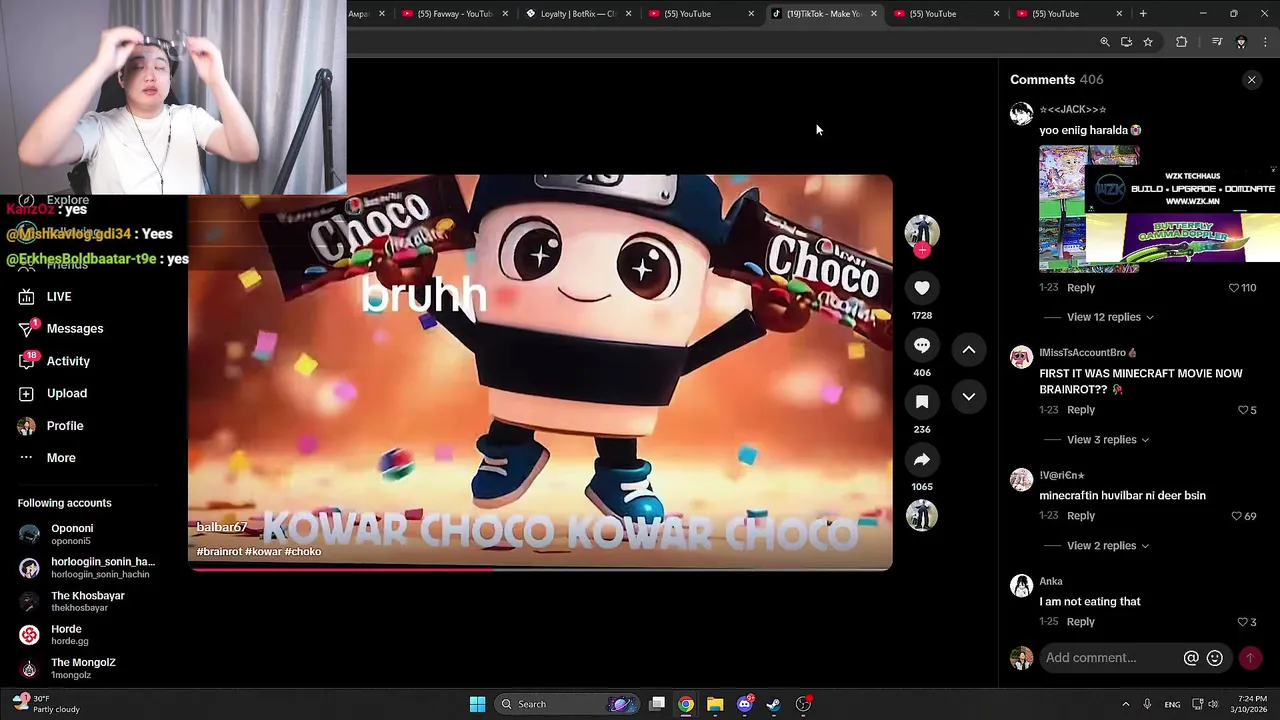Open Activity notifications in sidebar

coord(54,361)
